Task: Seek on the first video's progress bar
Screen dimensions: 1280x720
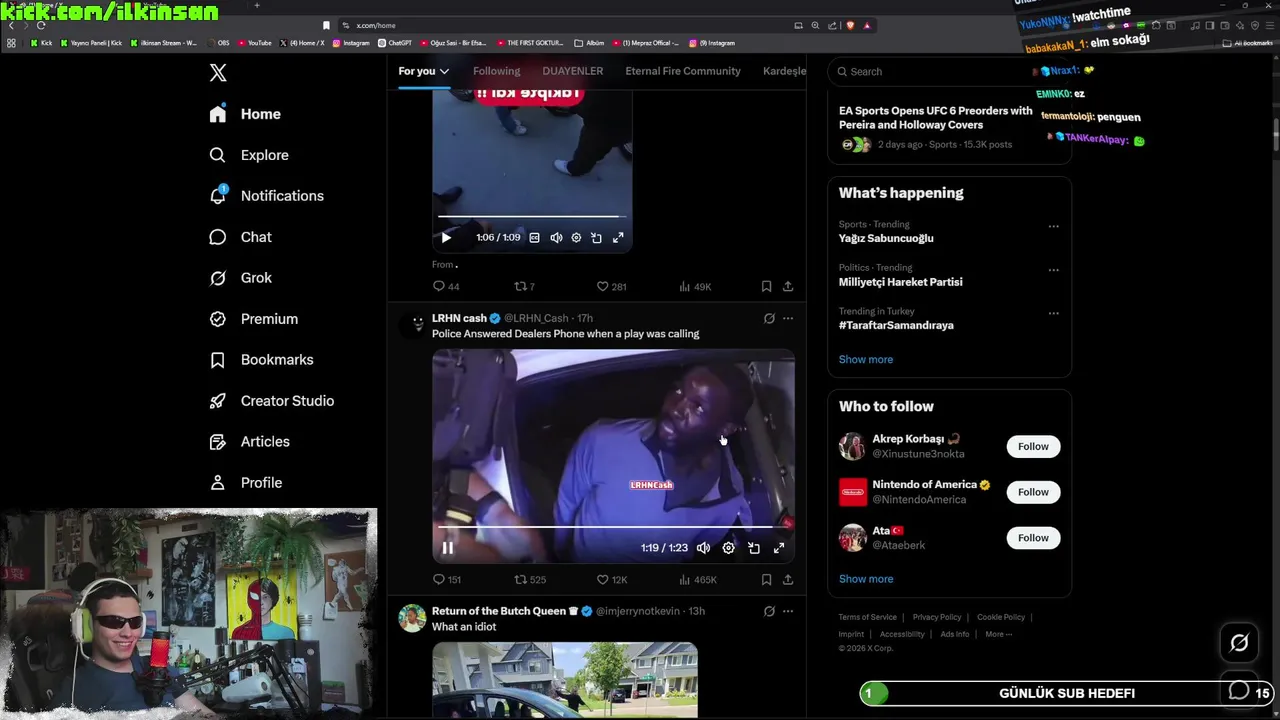Action: click(532, 217)
